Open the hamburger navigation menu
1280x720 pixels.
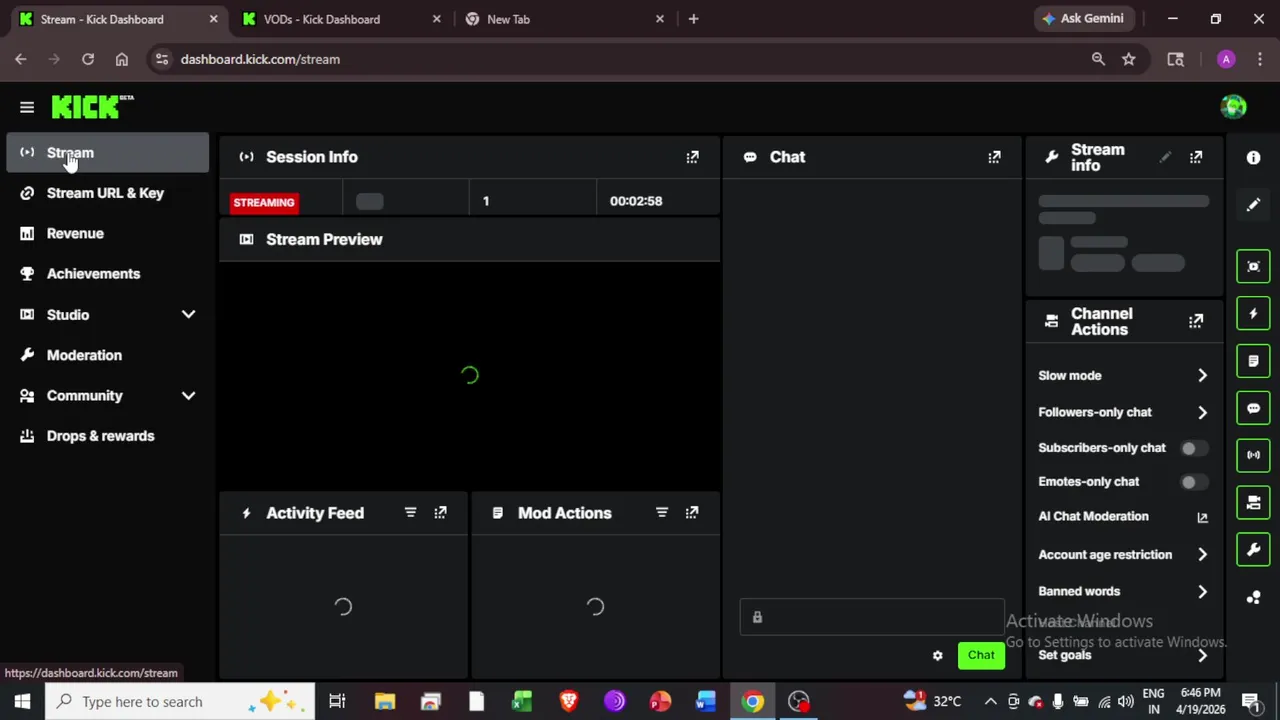point(27,107)
